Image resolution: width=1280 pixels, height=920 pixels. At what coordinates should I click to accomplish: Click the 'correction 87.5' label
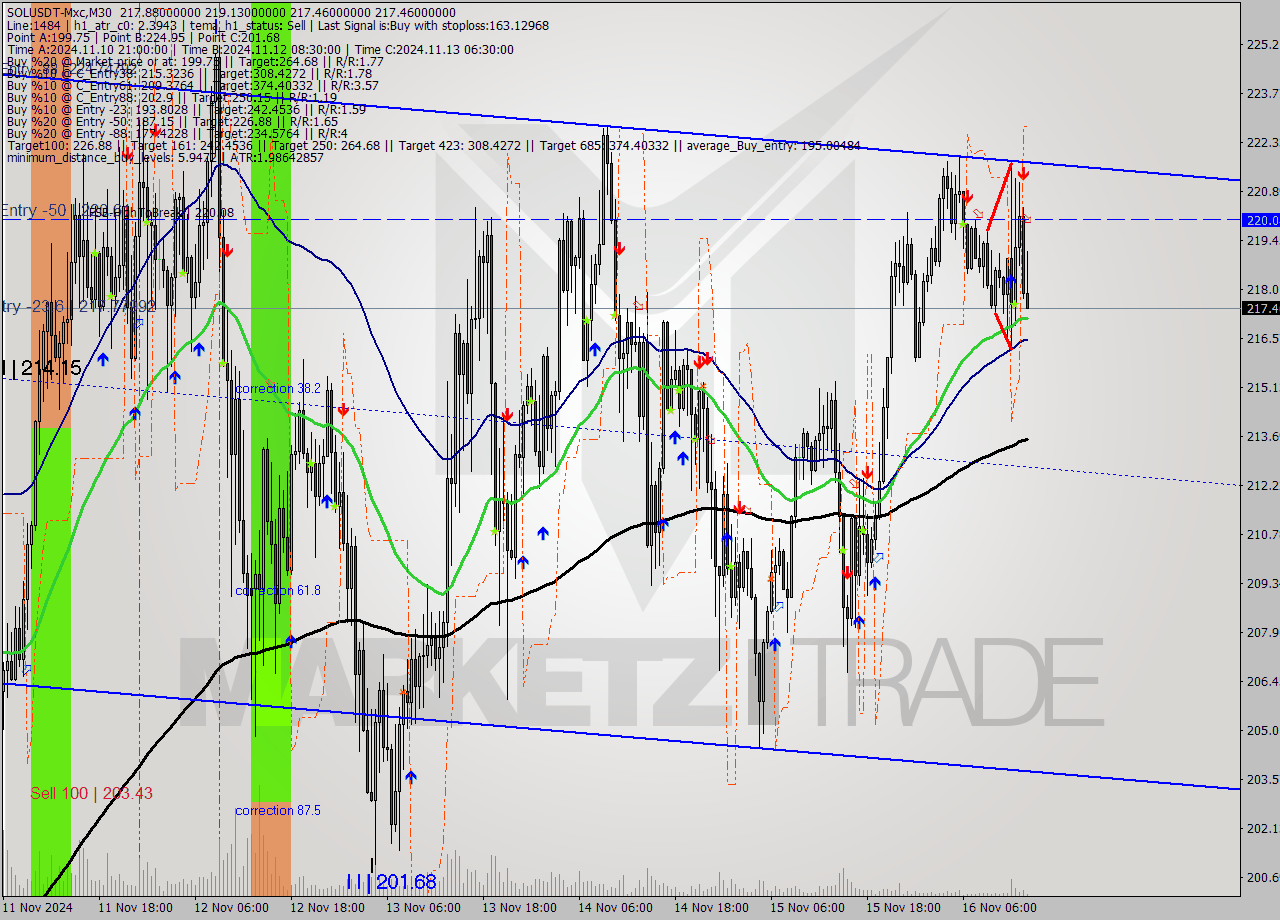278,810
